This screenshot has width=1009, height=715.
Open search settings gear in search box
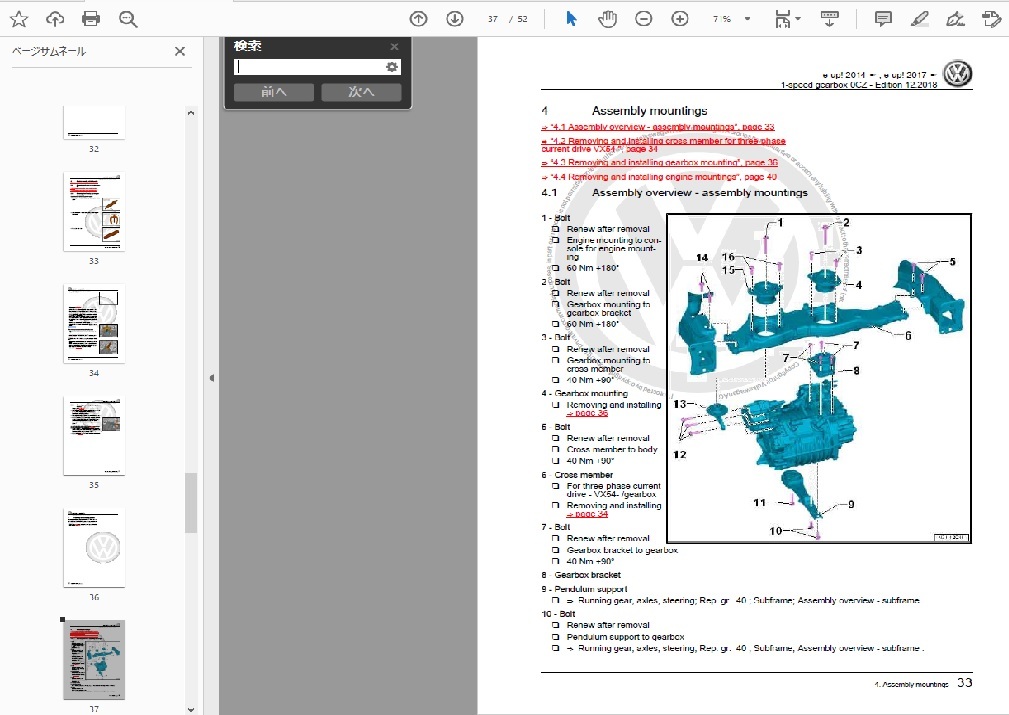coord(392,67)
